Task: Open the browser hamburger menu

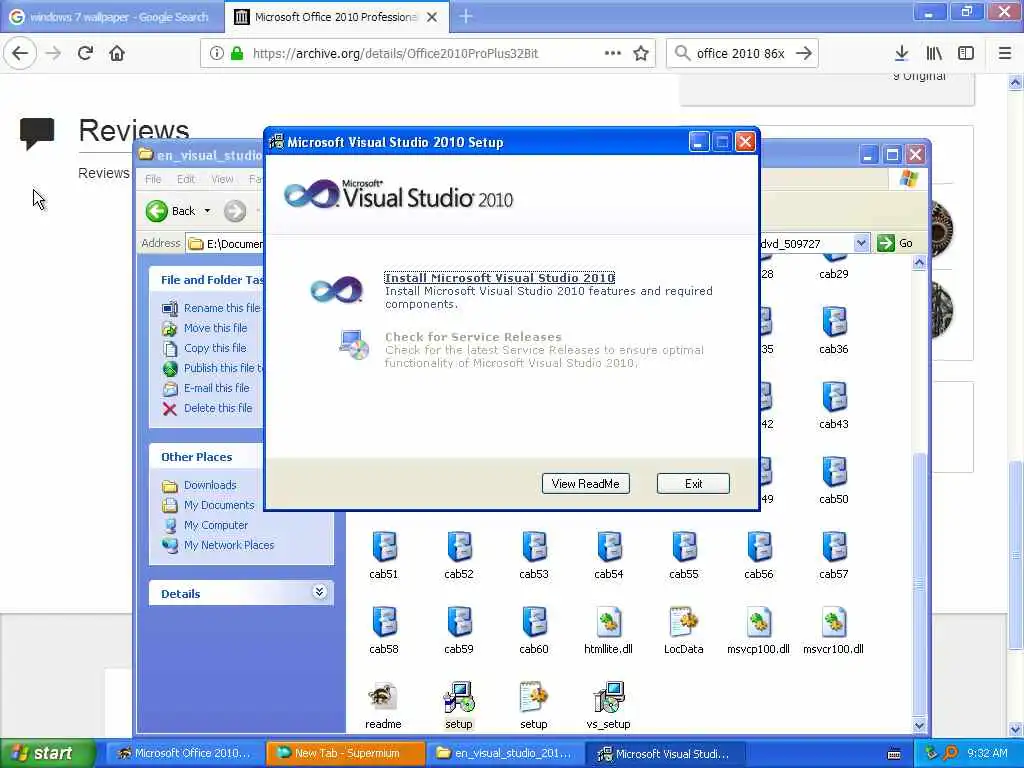Action: pos(1005,54)
